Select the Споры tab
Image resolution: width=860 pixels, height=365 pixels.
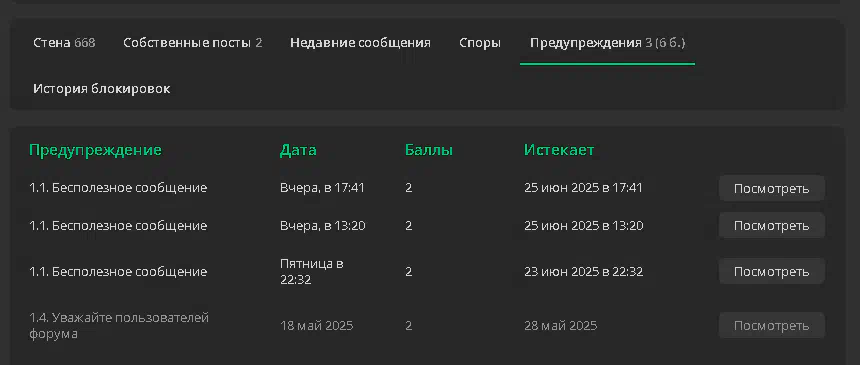click(x=480, y=43)
